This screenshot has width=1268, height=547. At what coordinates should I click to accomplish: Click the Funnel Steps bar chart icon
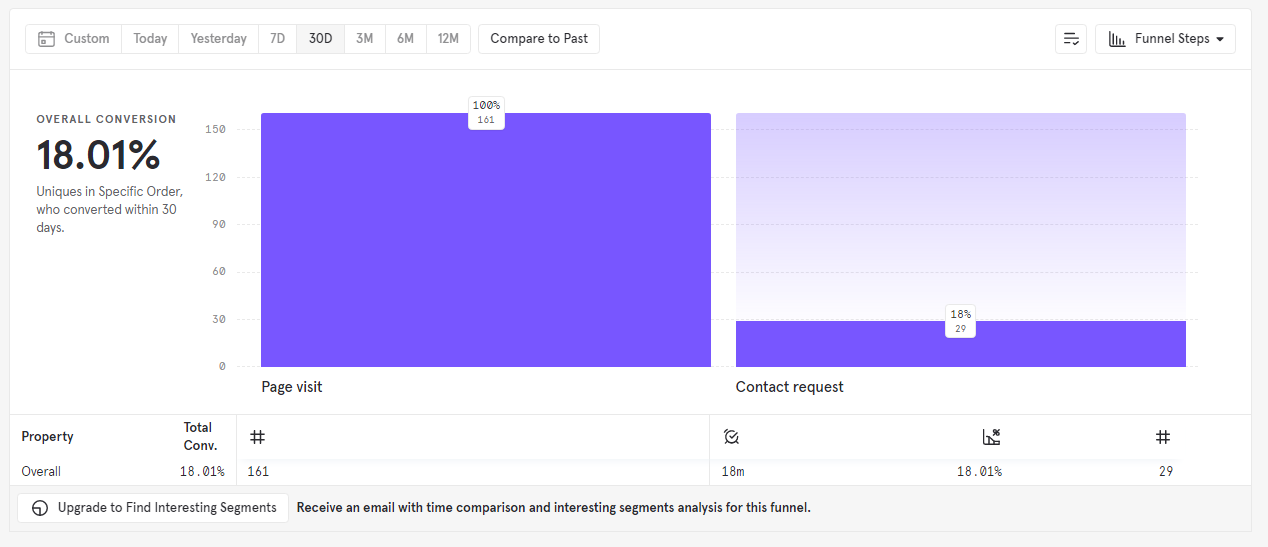tap(1117, 39)
